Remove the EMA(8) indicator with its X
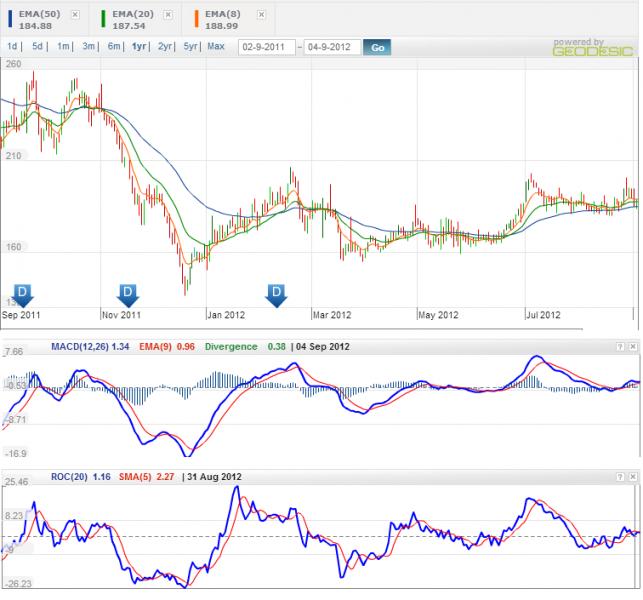The width and height of the screenshot is (643, 600). [x=261, y=15]
